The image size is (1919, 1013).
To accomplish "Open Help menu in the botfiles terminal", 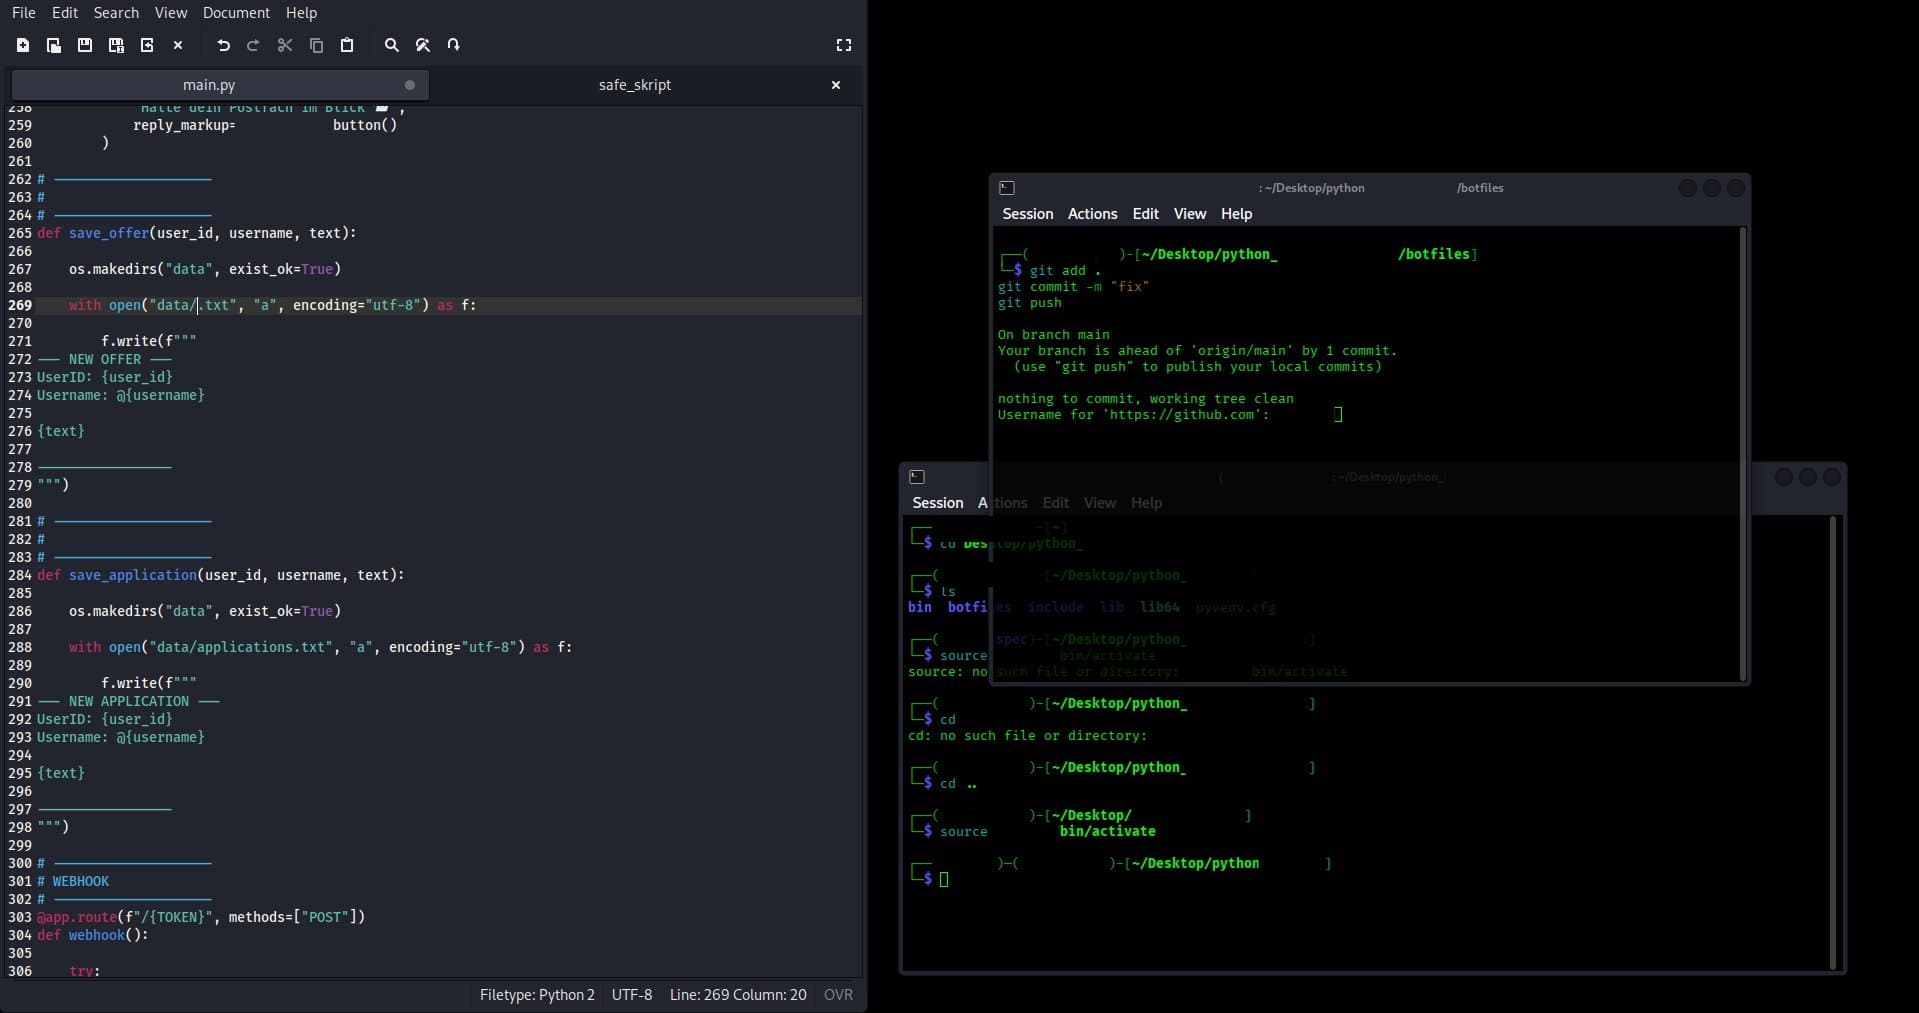I will [x=1236, y=214].
